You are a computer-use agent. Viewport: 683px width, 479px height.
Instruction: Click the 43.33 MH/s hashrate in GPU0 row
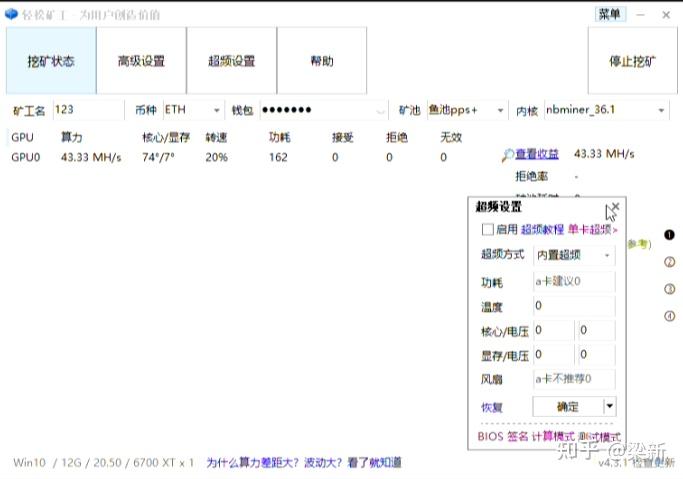(x=91, y=157)
